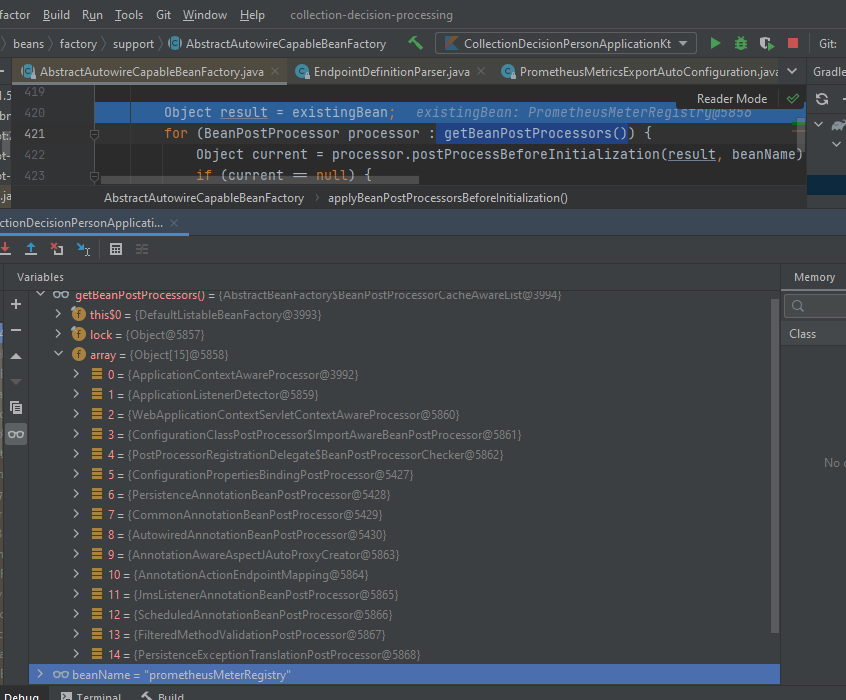This screenshot has width=846, height=700.
Task: Click the green Run button
Action: click(715, 43)
